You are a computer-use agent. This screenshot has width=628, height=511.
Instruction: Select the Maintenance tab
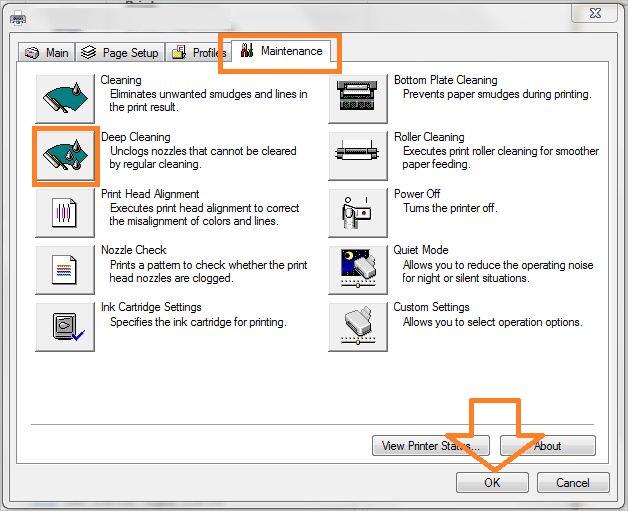click(281, 51)
